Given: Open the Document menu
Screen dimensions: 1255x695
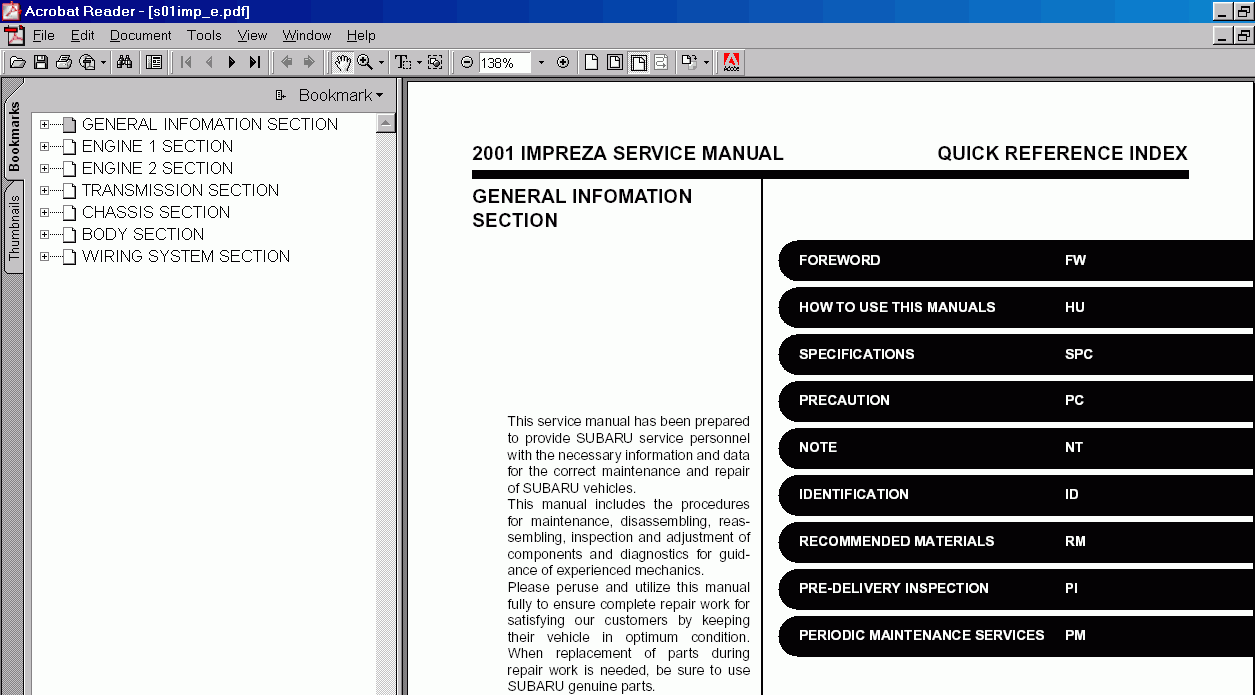Looking at the screenshot, I should pos(141,35).
